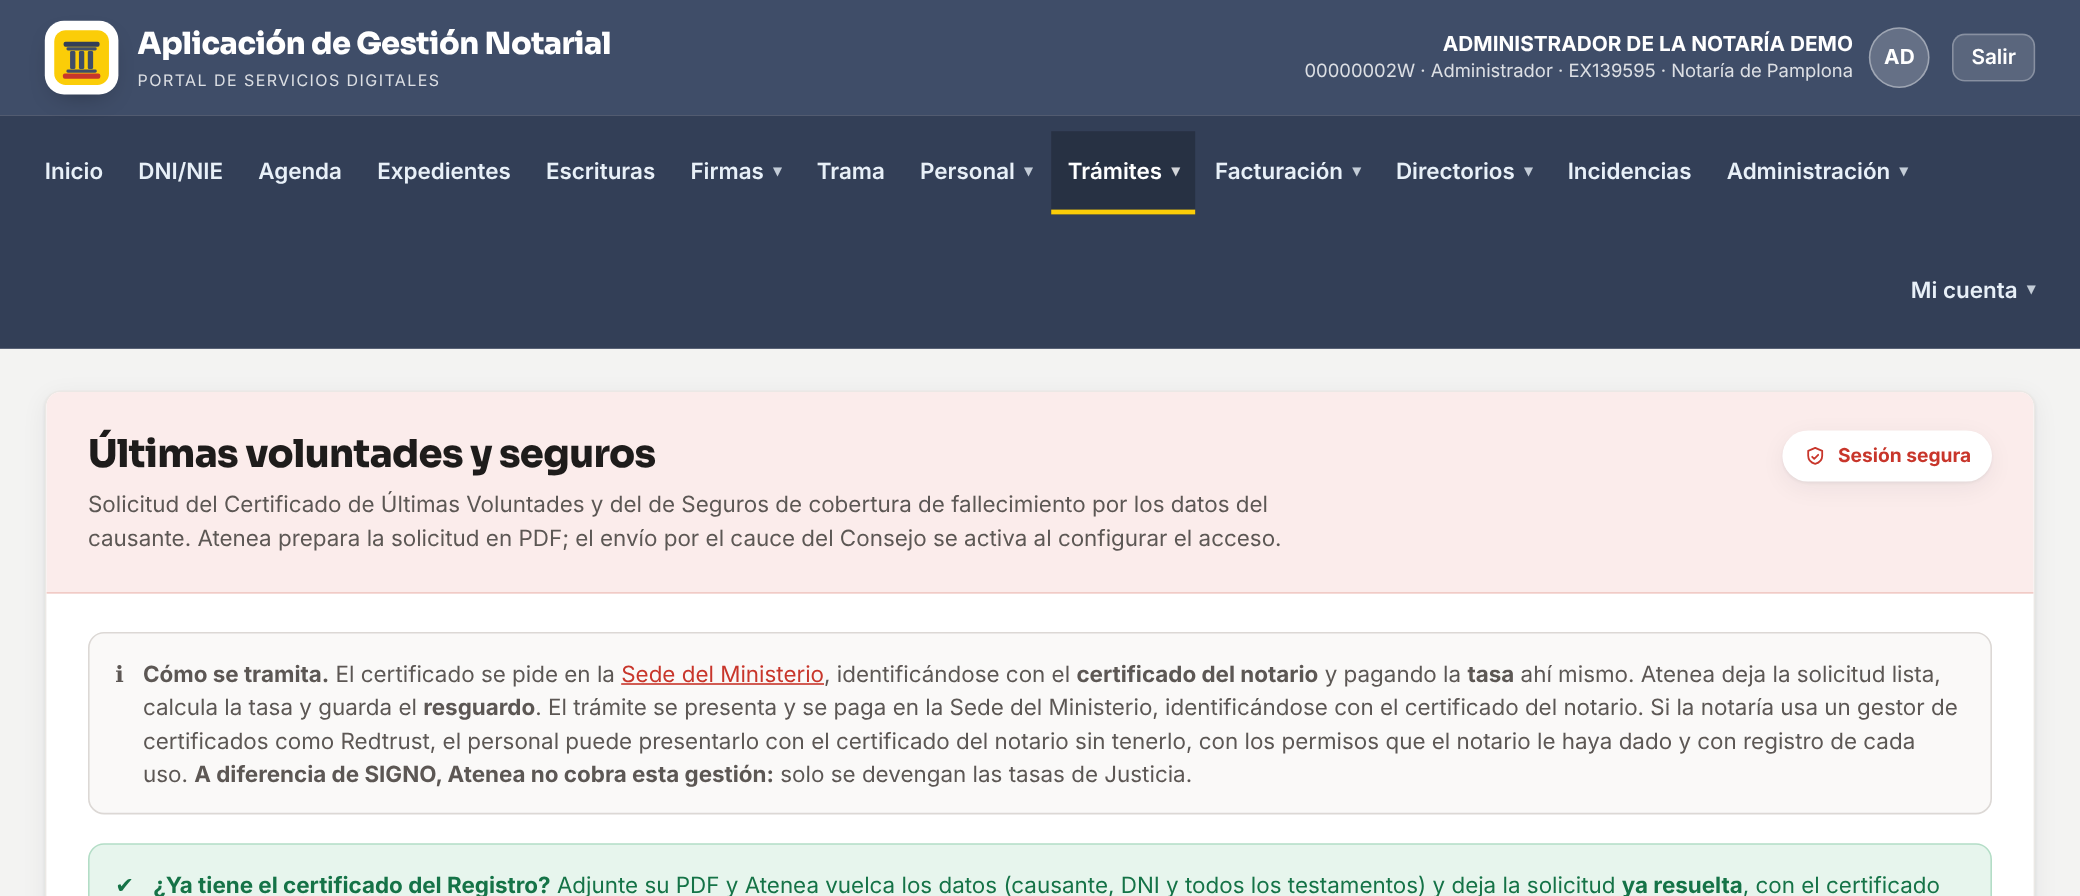The width and height of the screenshot is (2080, 896).
Task: Expand the active Trámites dropdown
Action: [1123, 171]
